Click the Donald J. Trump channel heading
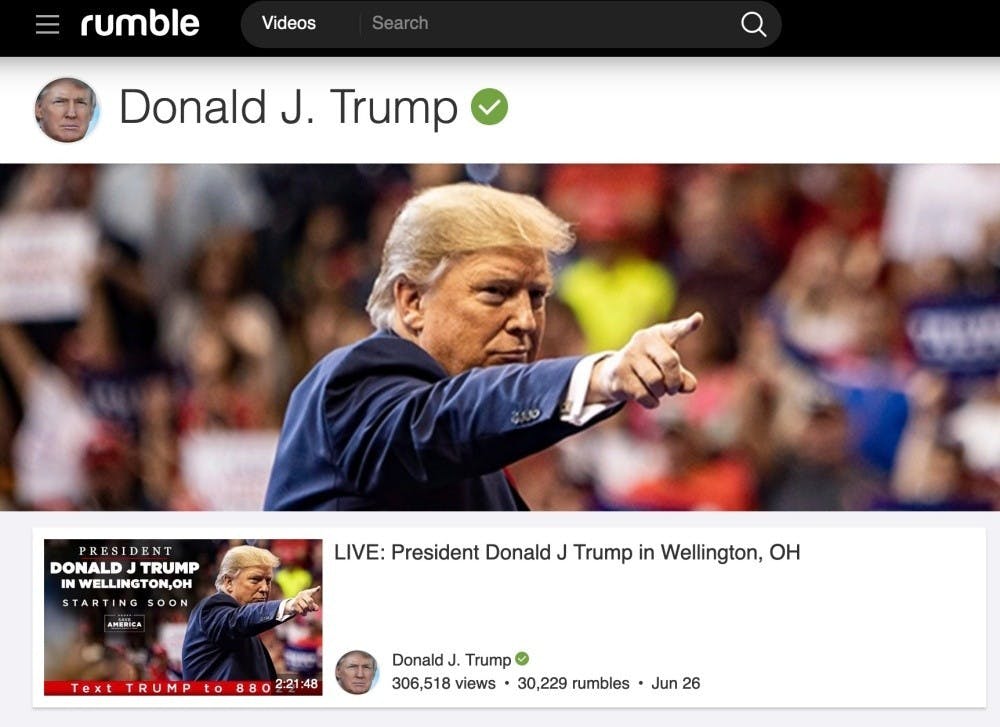 point(288,107)
